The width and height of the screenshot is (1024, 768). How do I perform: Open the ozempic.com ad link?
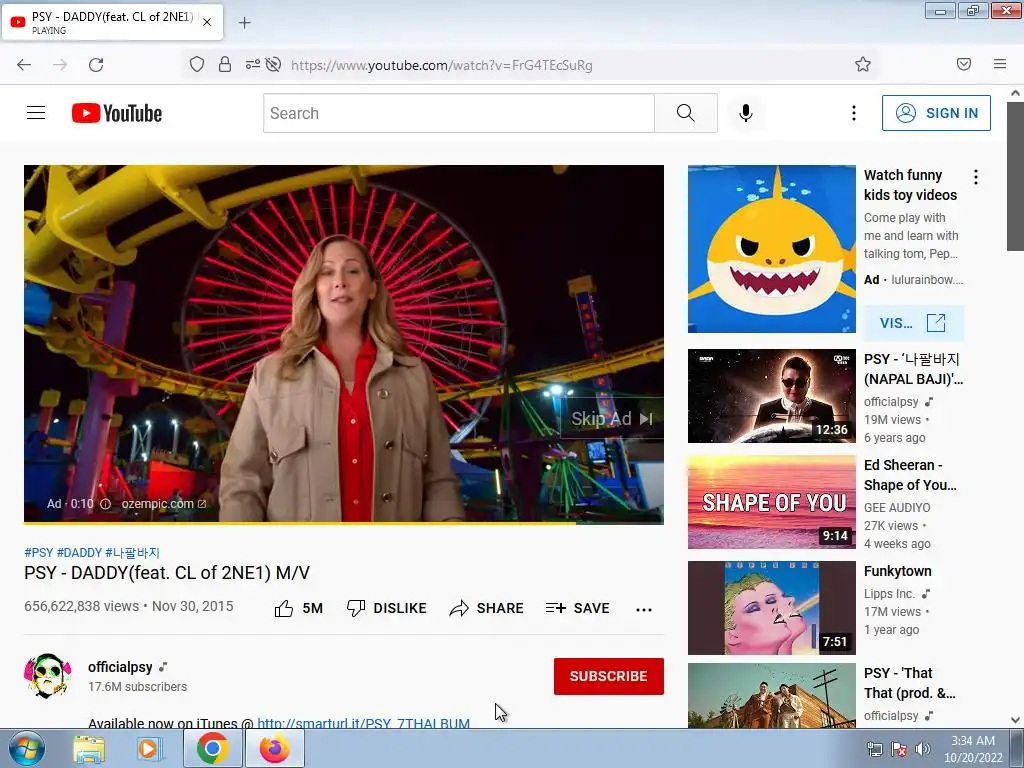point(163,504)
